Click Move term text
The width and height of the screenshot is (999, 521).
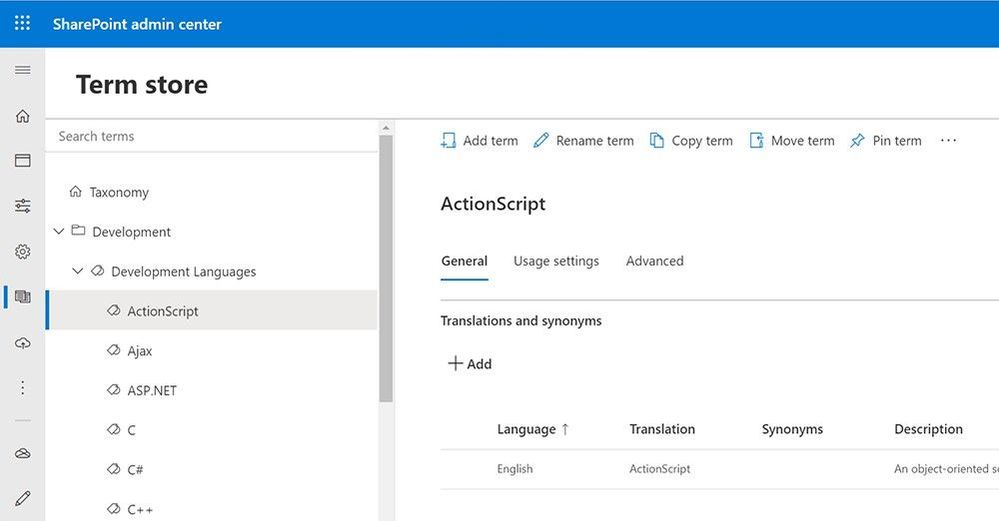pos(803,141)
